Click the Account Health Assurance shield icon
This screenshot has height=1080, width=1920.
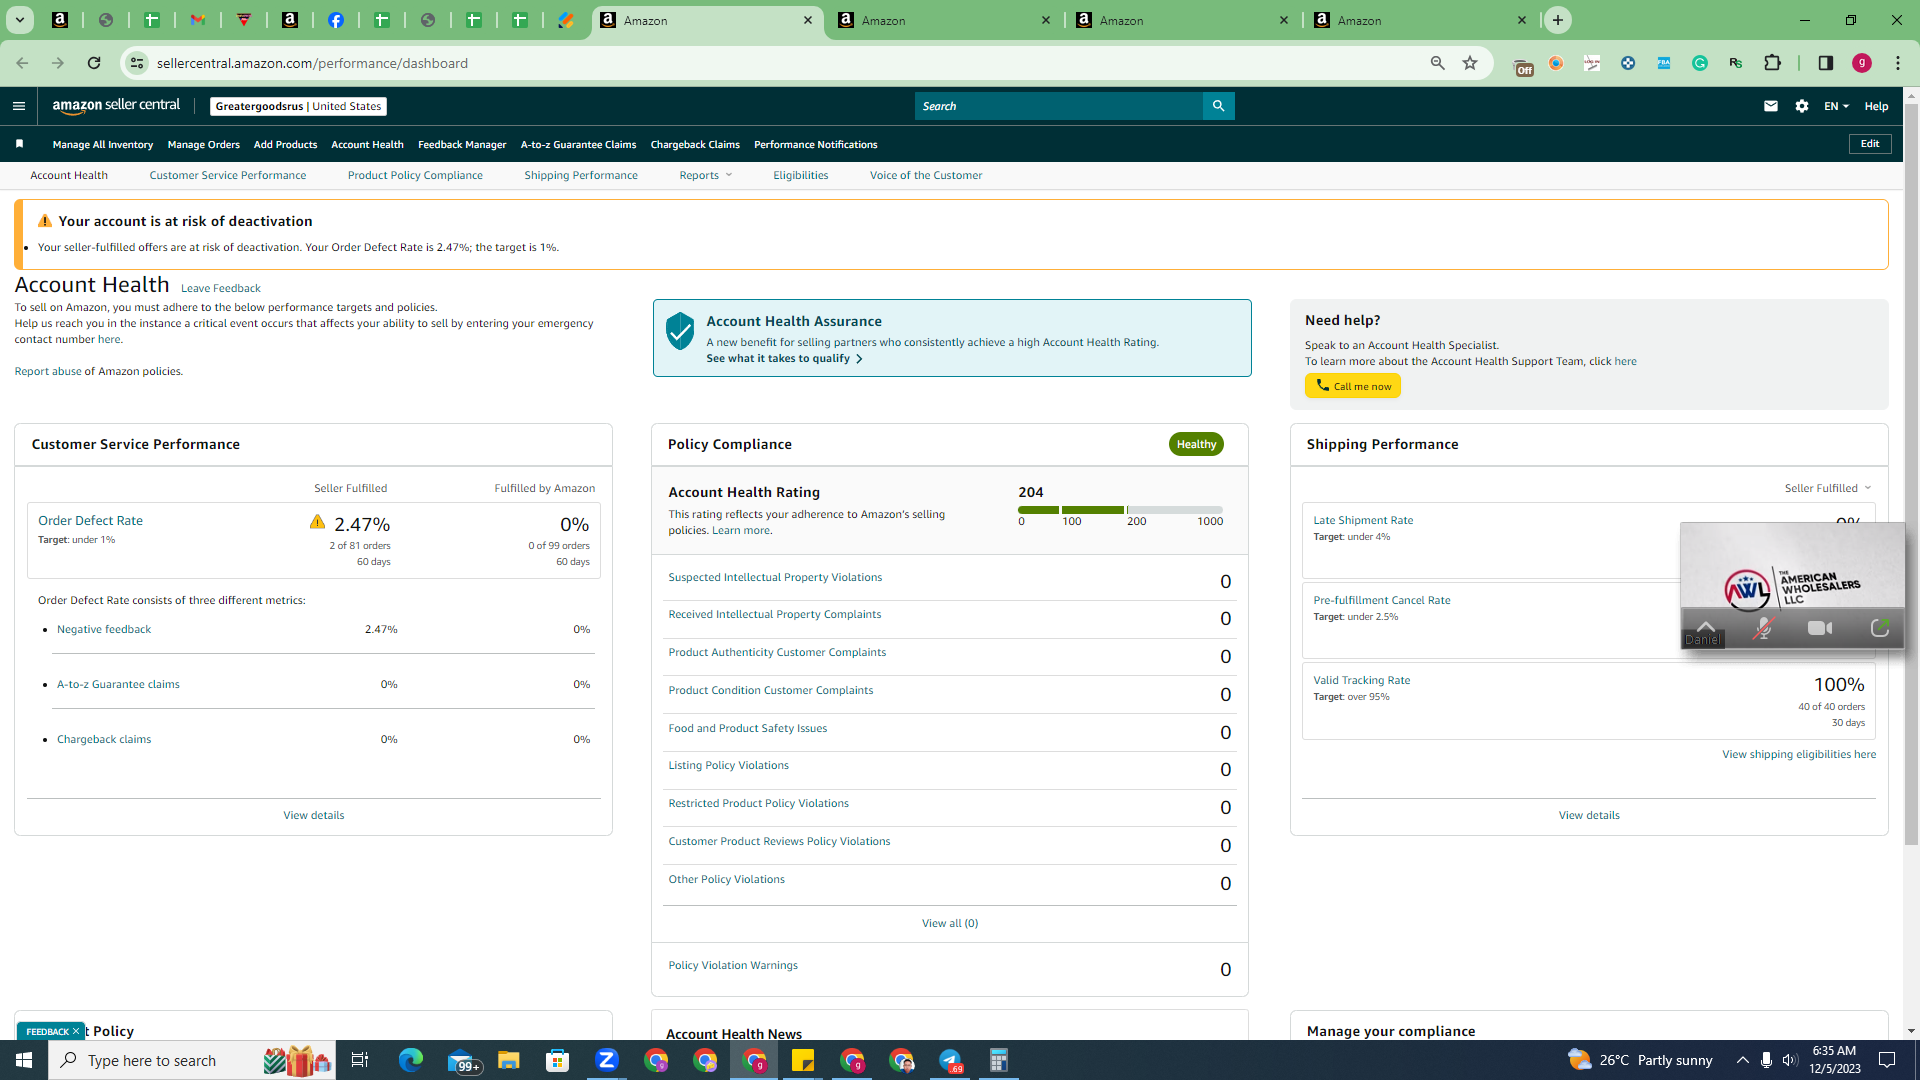(680, 331)
